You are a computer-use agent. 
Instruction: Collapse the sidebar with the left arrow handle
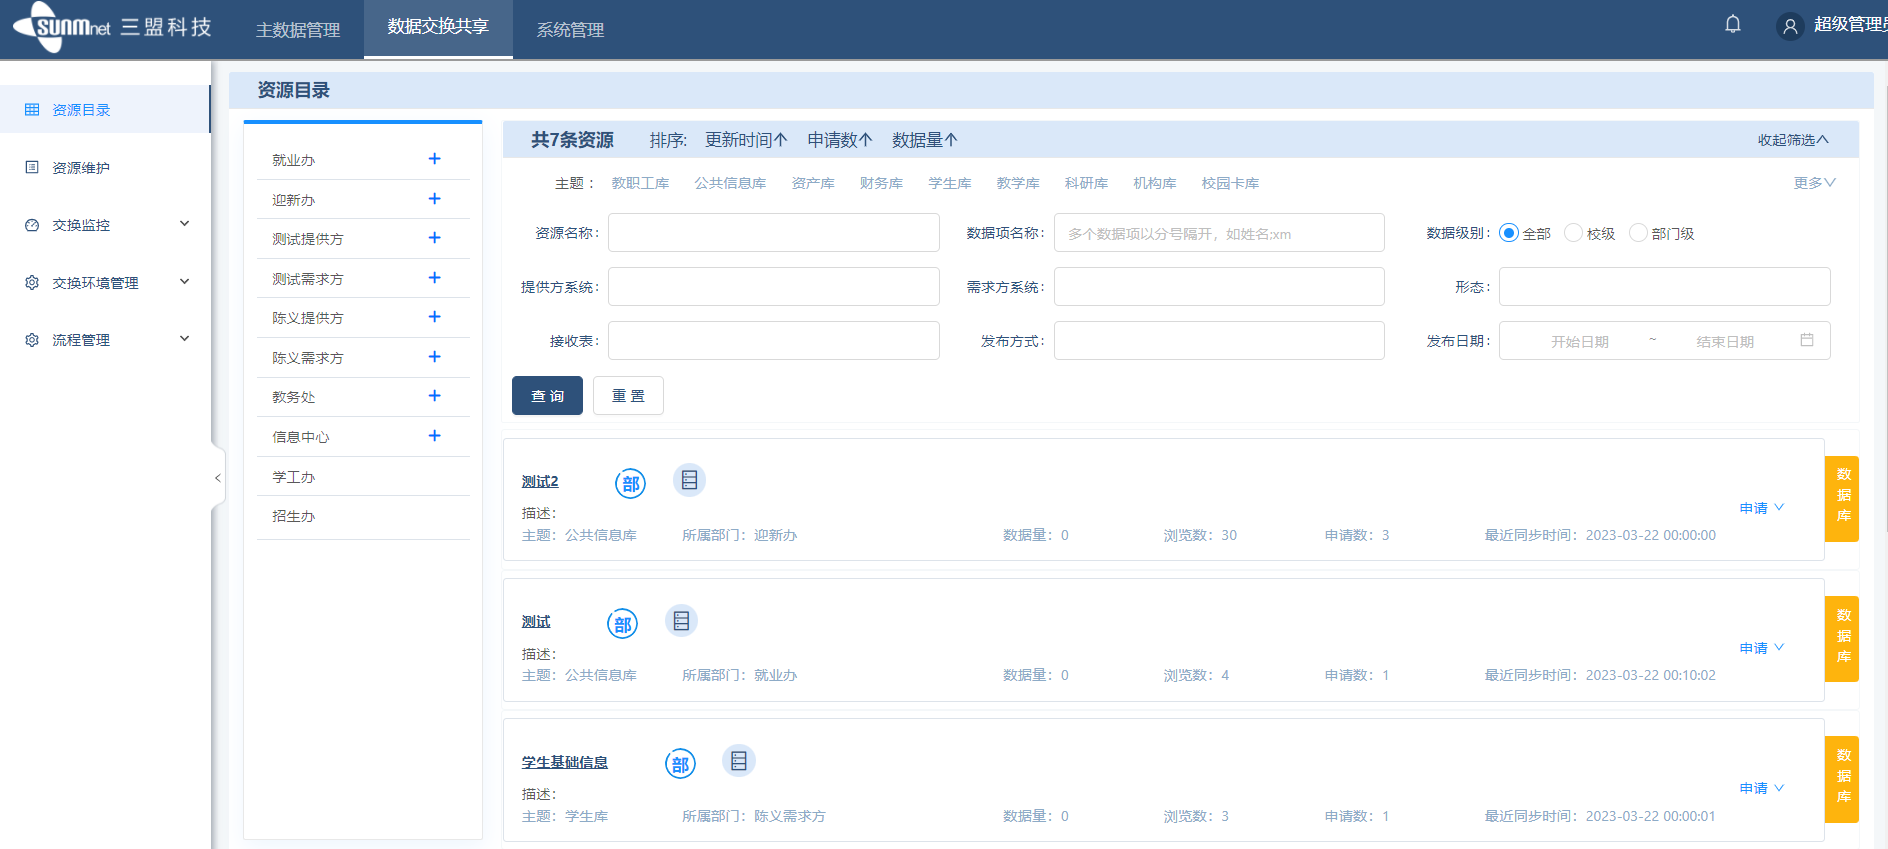coord(217,478)
